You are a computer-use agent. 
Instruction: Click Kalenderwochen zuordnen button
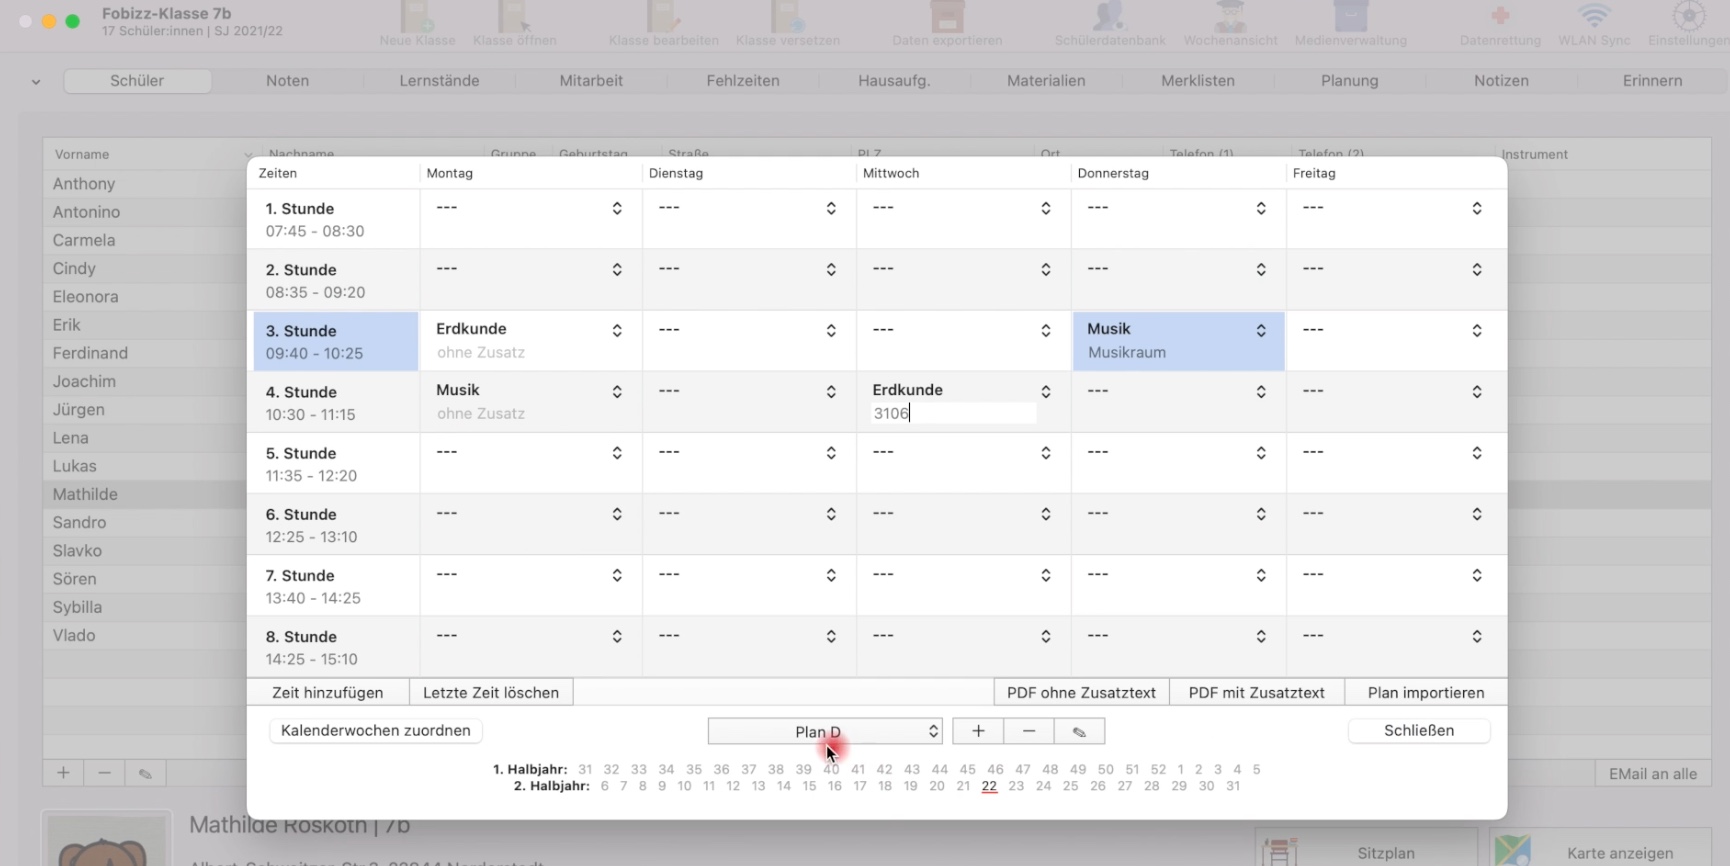coord(375,731)
